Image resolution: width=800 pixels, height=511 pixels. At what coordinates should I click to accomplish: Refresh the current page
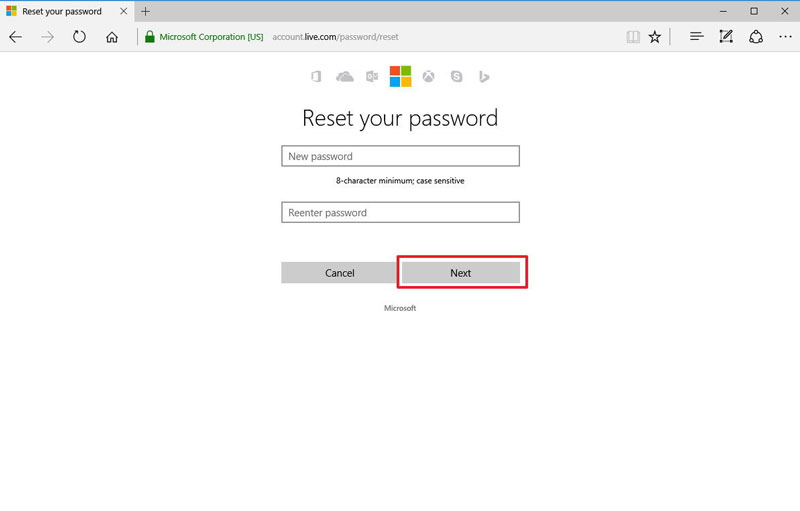(79, 37)
